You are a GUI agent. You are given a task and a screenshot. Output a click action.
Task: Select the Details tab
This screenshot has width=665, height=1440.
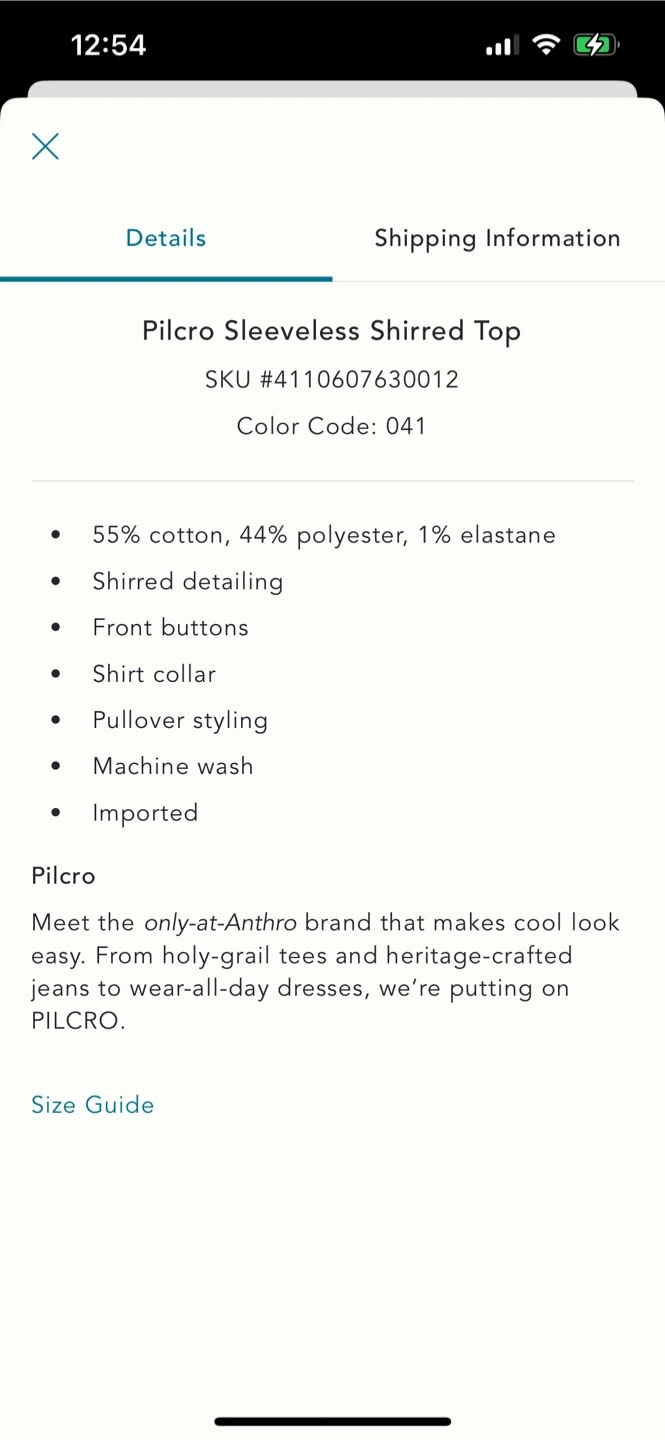(166, 238)
